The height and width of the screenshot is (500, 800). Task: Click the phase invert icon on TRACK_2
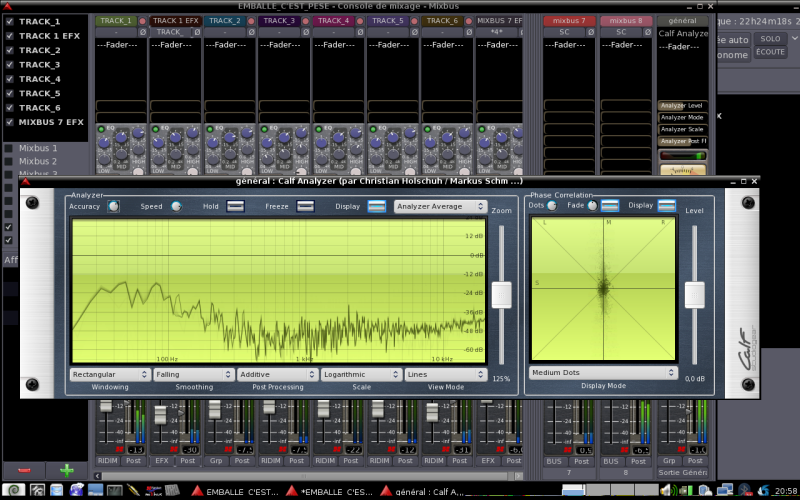(251, 32)
